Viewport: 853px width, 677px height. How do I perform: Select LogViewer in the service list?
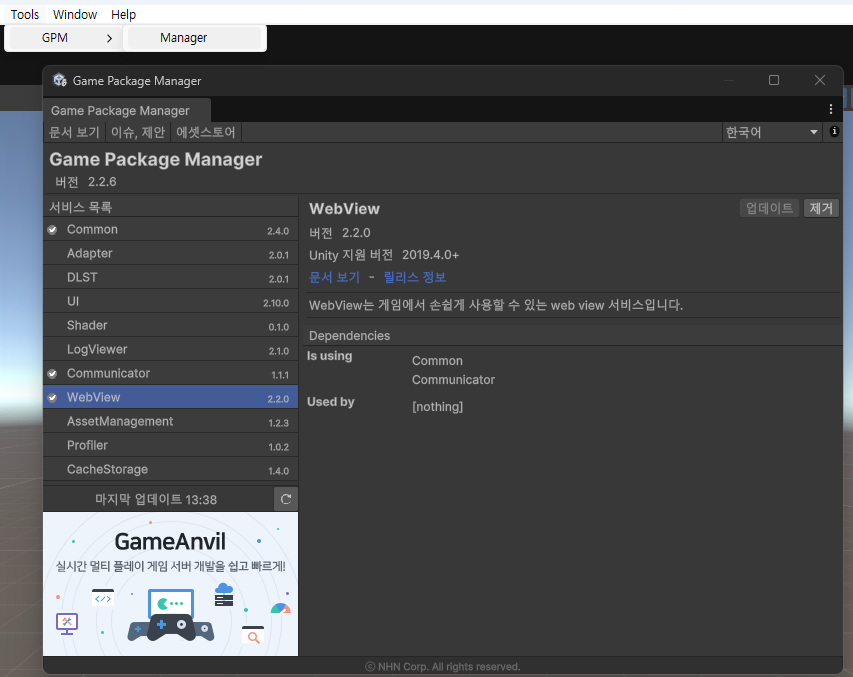coord(170,349)
